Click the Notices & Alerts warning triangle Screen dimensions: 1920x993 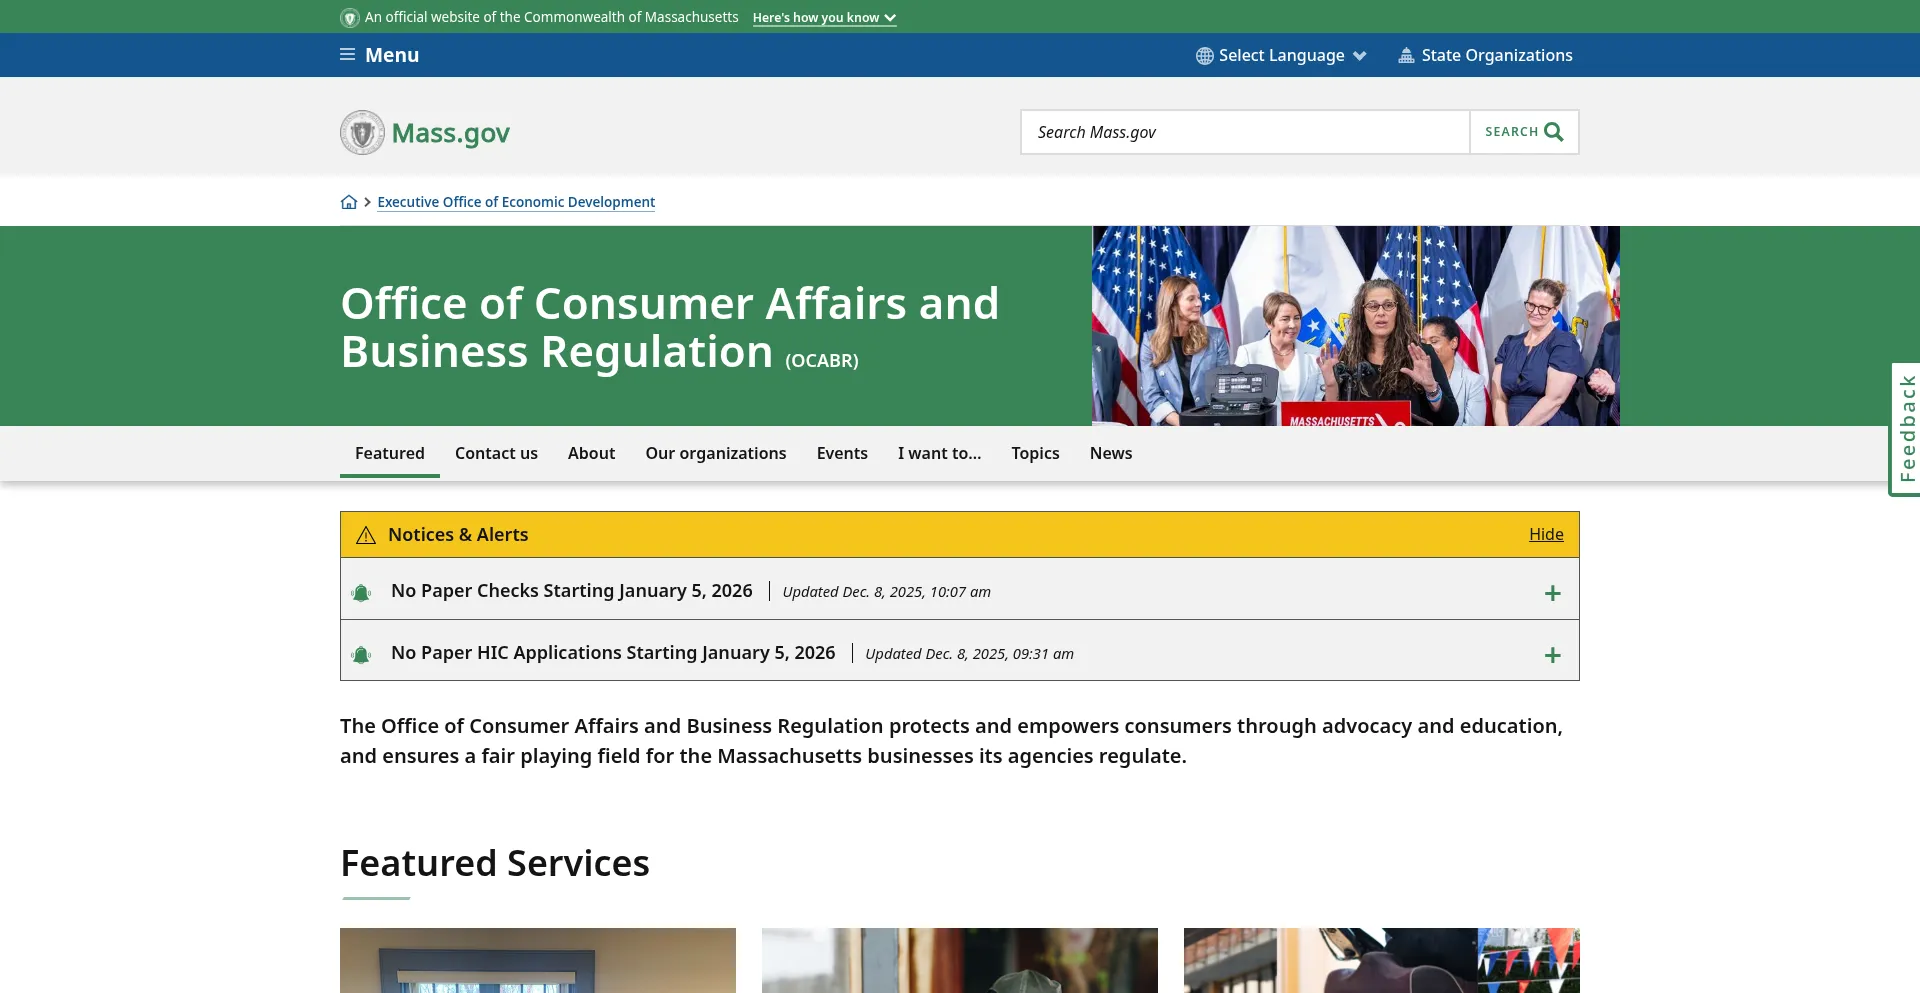coord(366,535)
